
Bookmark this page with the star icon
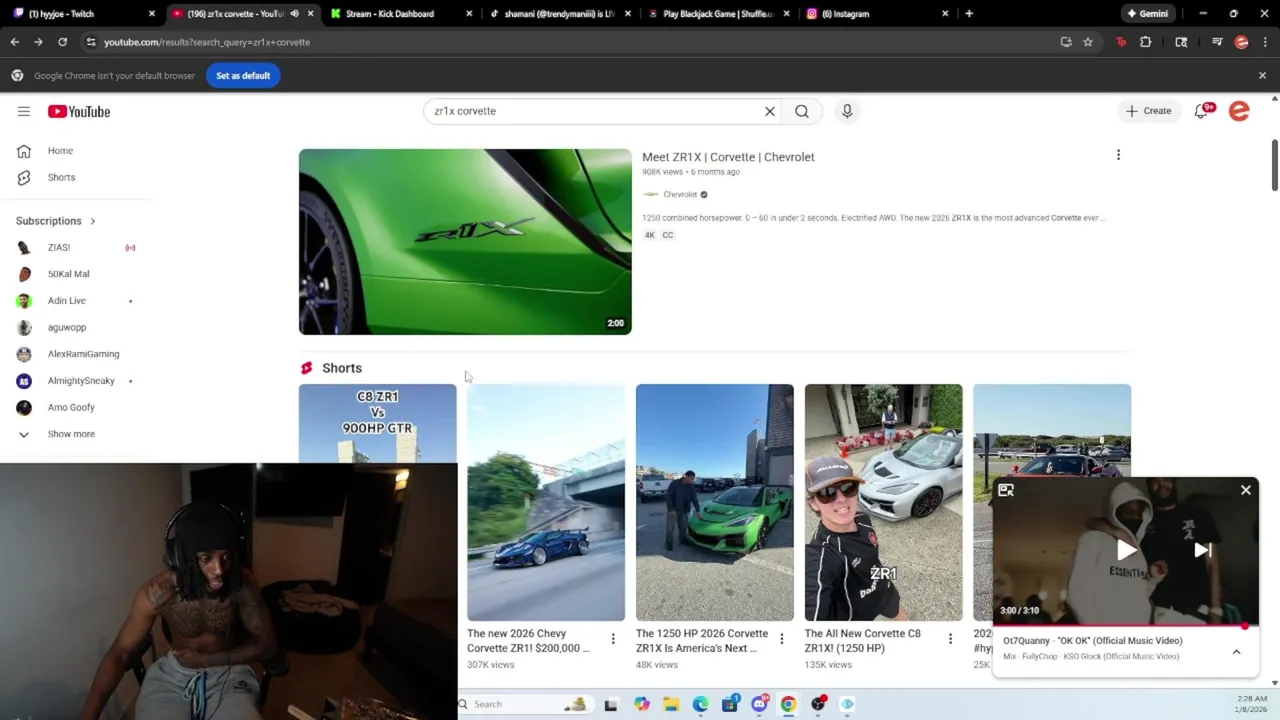click(x=1088, y=42)
